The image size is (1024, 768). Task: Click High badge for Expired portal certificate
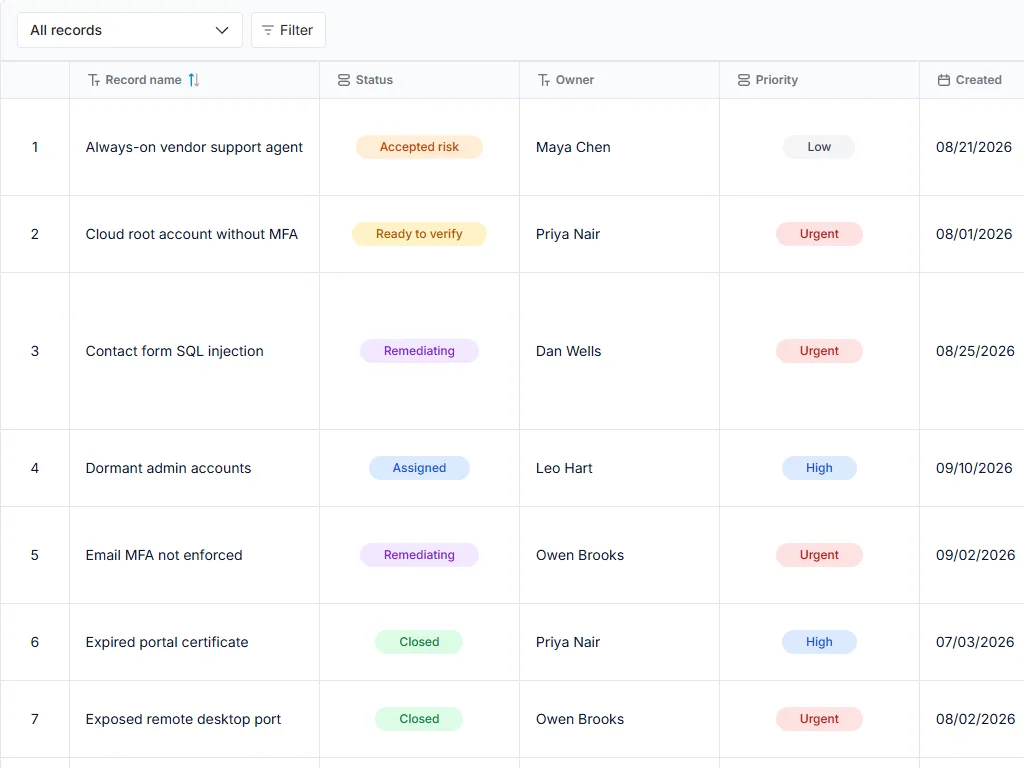[x=819, y=642]
